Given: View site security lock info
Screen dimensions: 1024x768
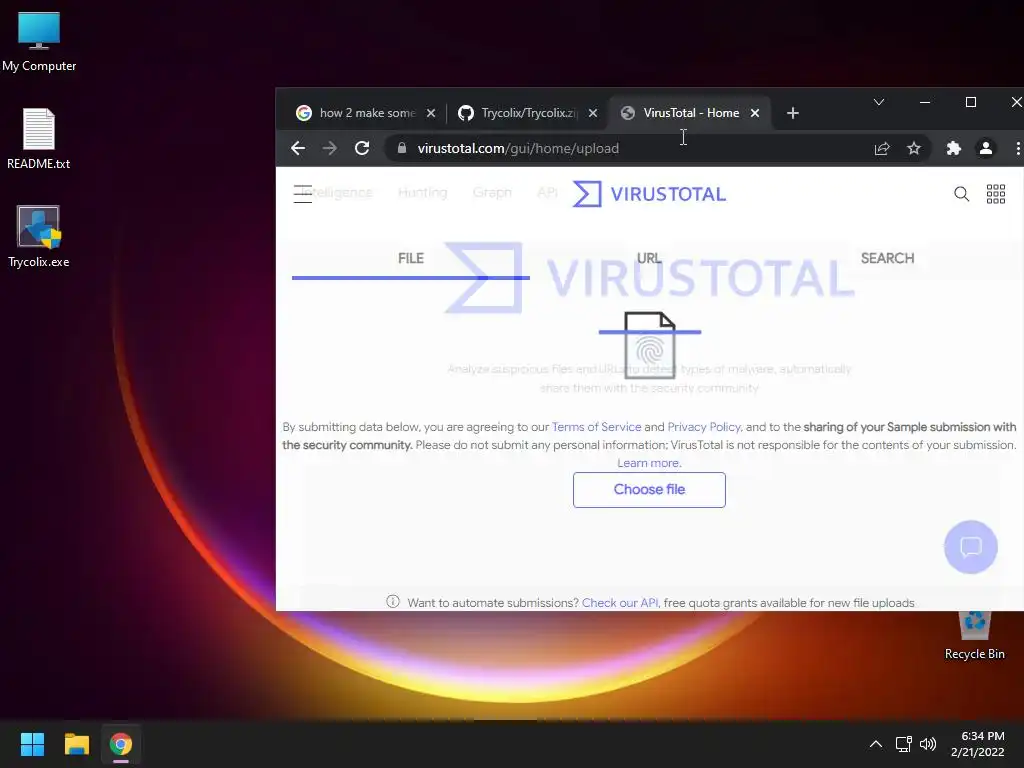Looking at the screenshot, I should (x=402, y=148).
